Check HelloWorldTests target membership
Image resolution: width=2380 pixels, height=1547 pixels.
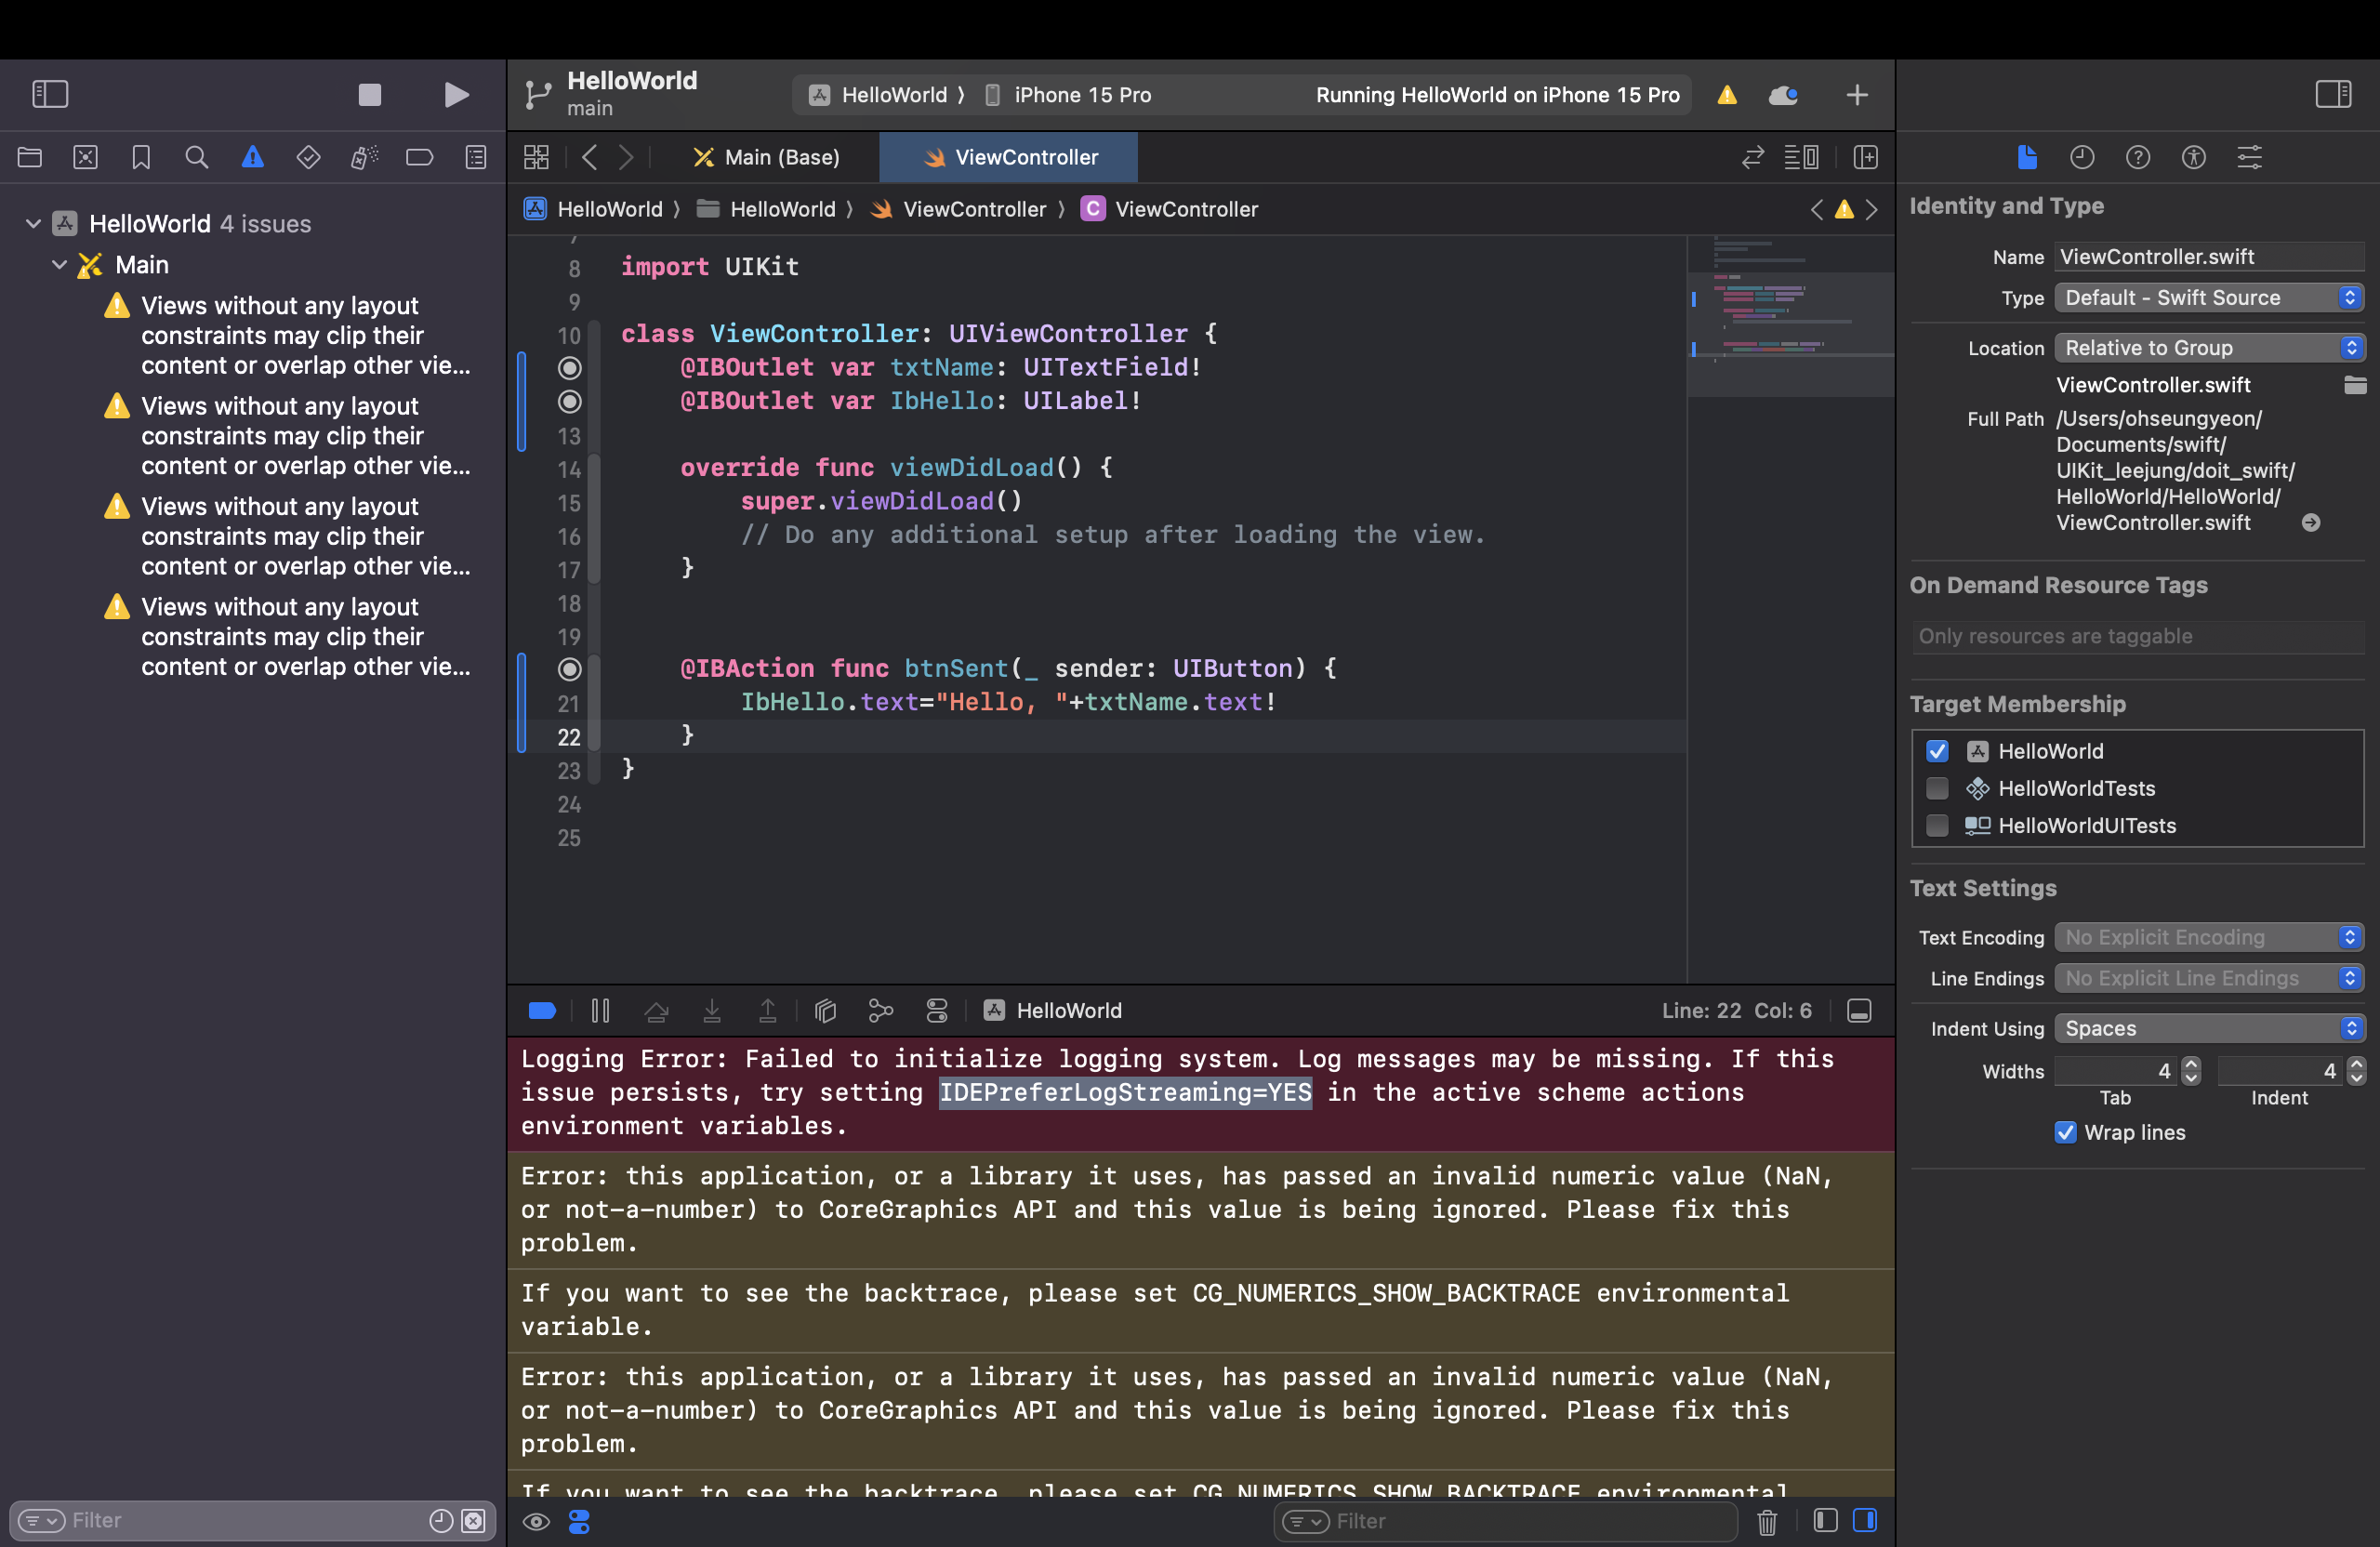pyautogui.click(x=1937, y=788)
